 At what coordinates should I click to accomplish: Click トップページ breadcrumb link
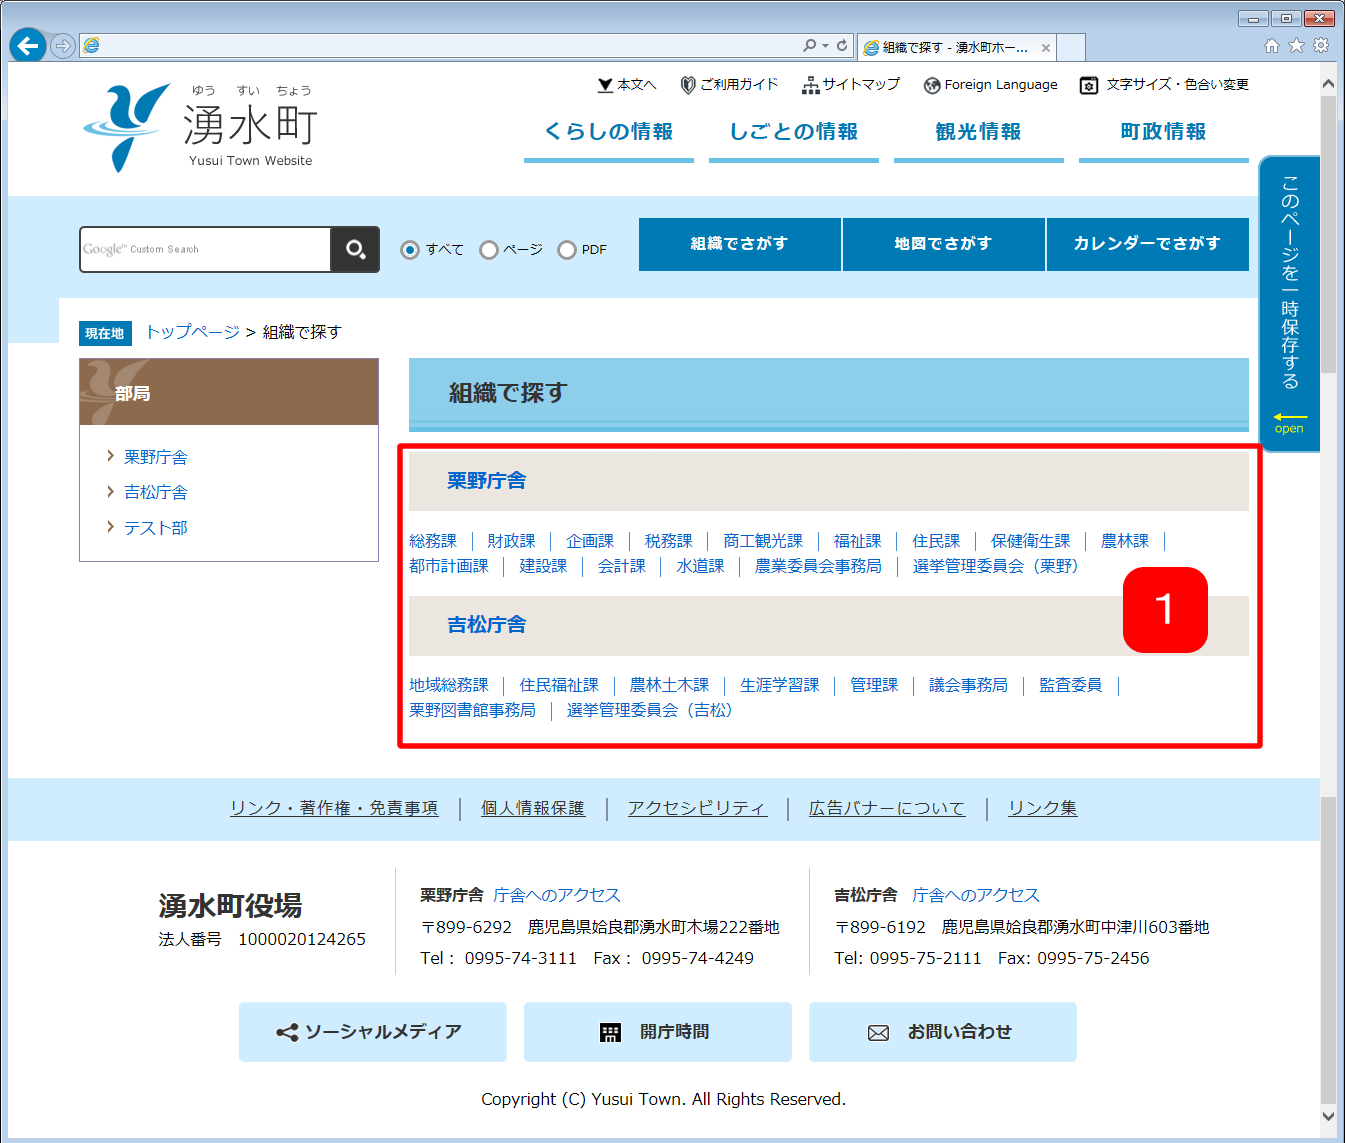pos(193,332)
